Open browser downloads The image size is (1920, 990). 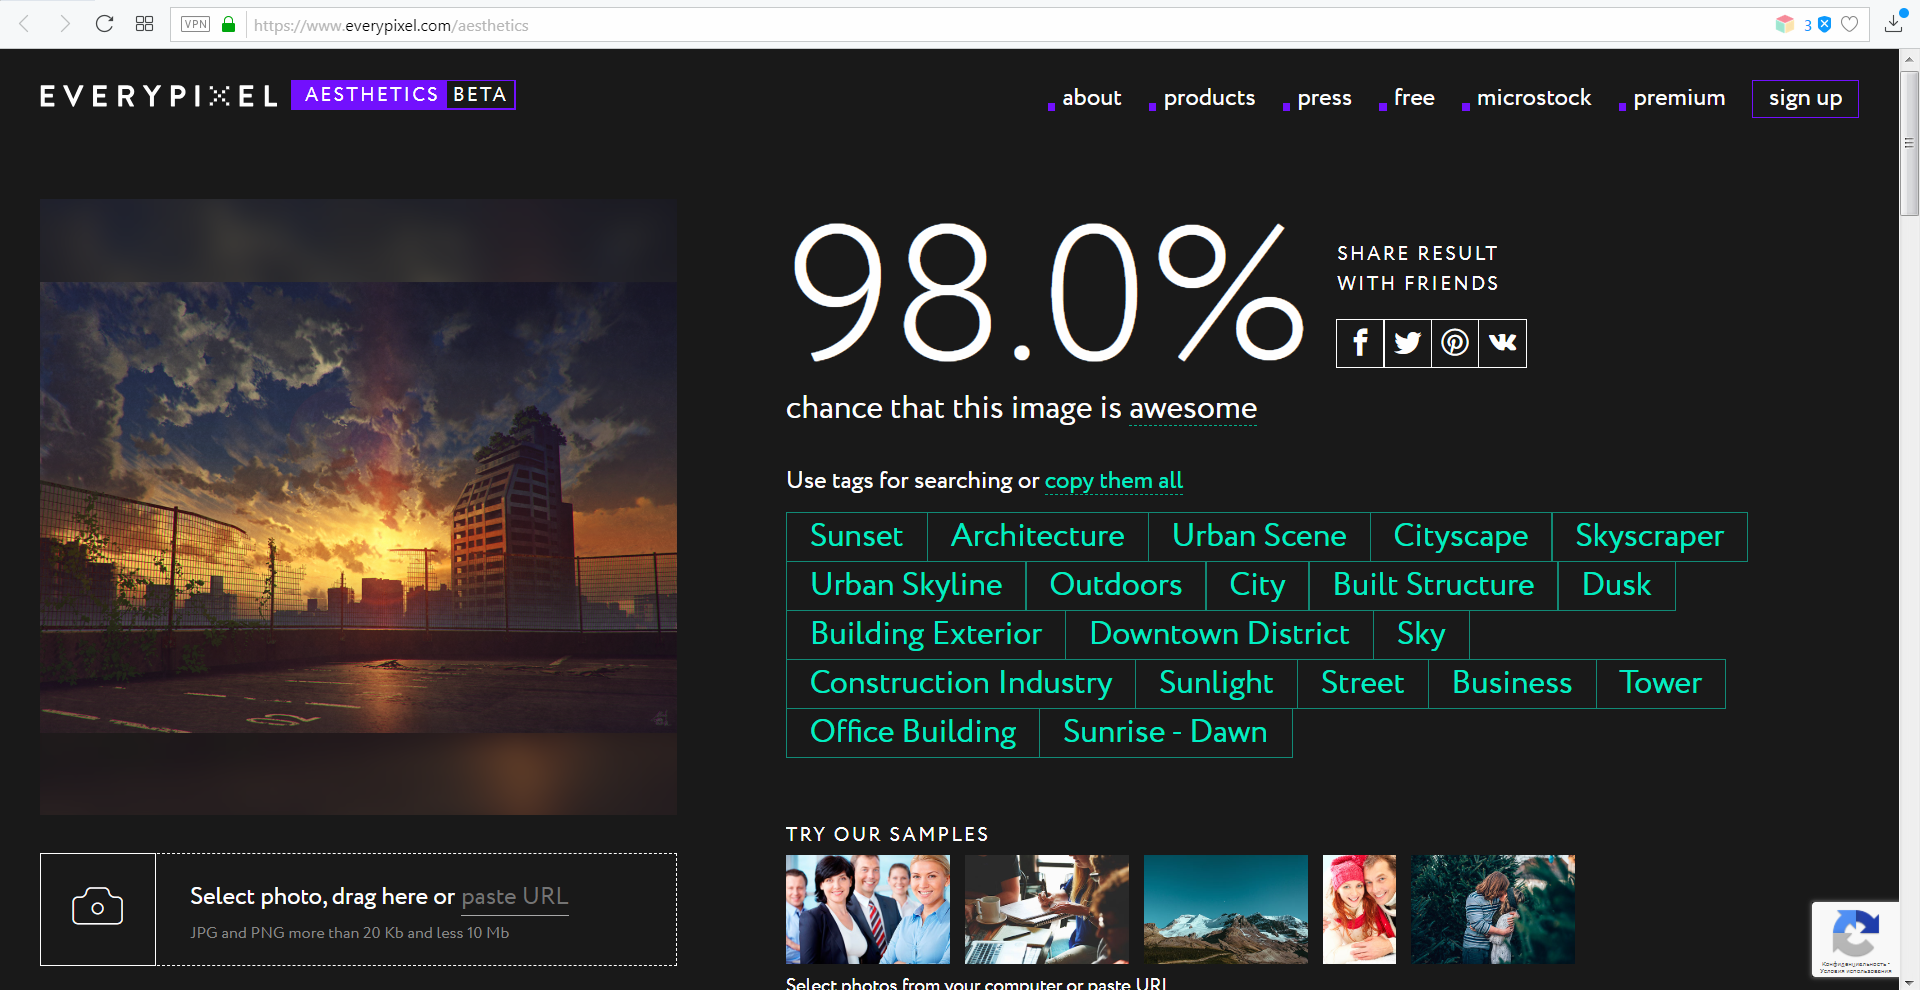coord(1894,24)
